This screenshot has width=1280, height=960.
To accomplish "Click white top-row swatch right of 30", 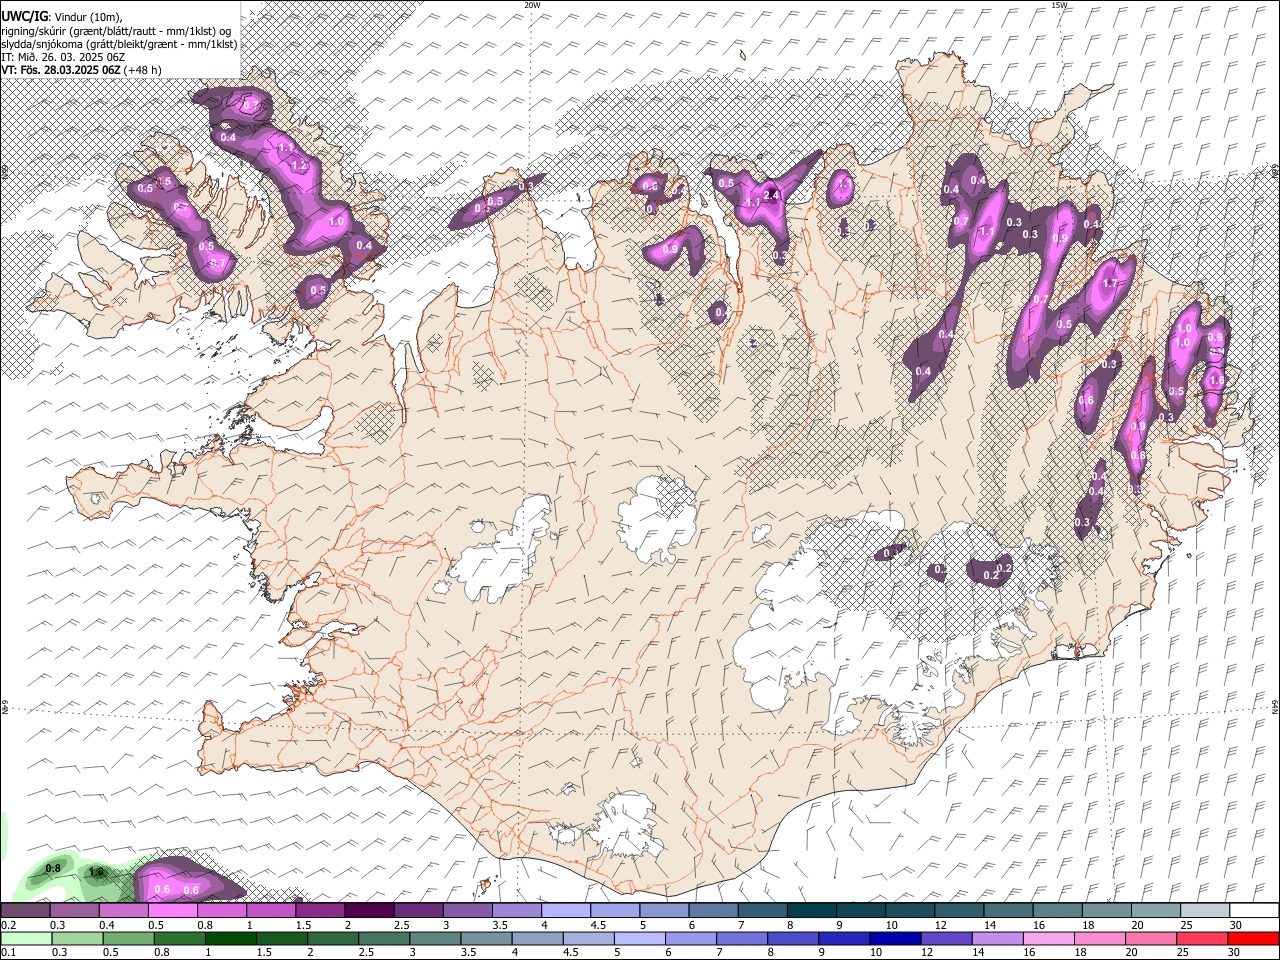I will coord(1254,911).
